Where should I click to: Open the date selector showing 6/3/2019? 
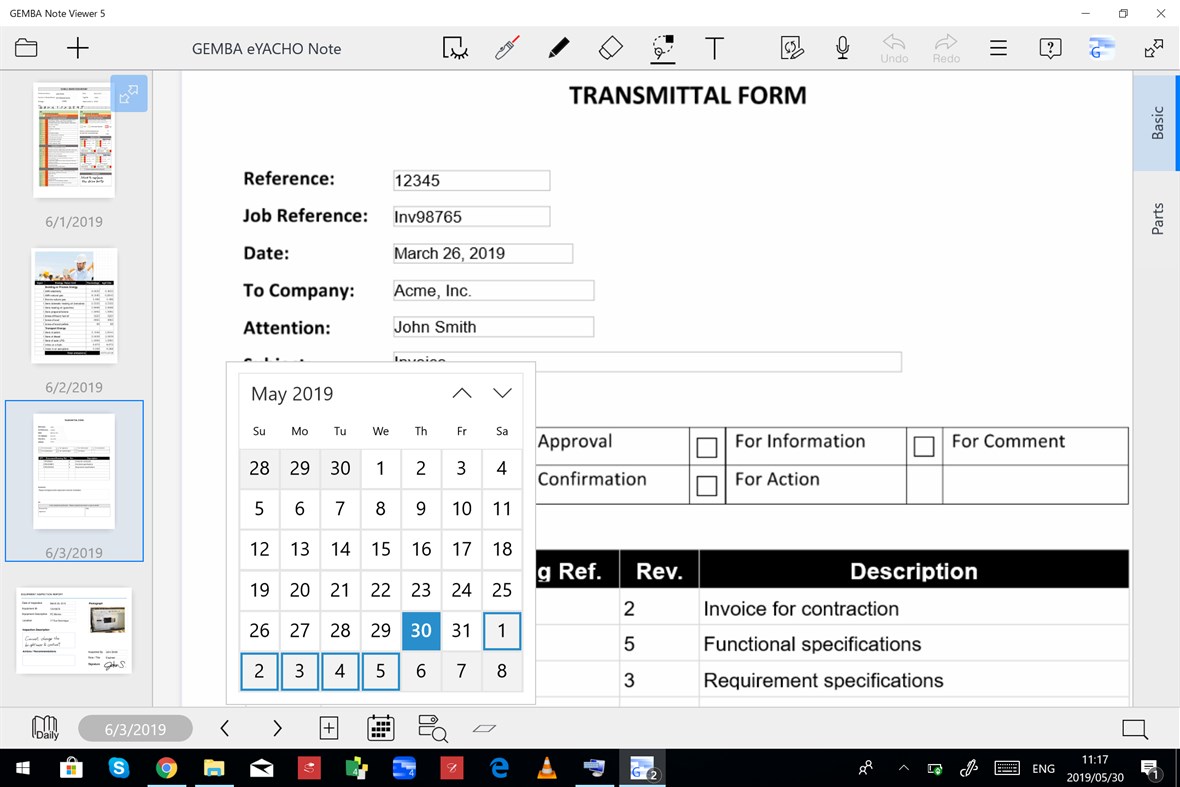click(135, 728)
